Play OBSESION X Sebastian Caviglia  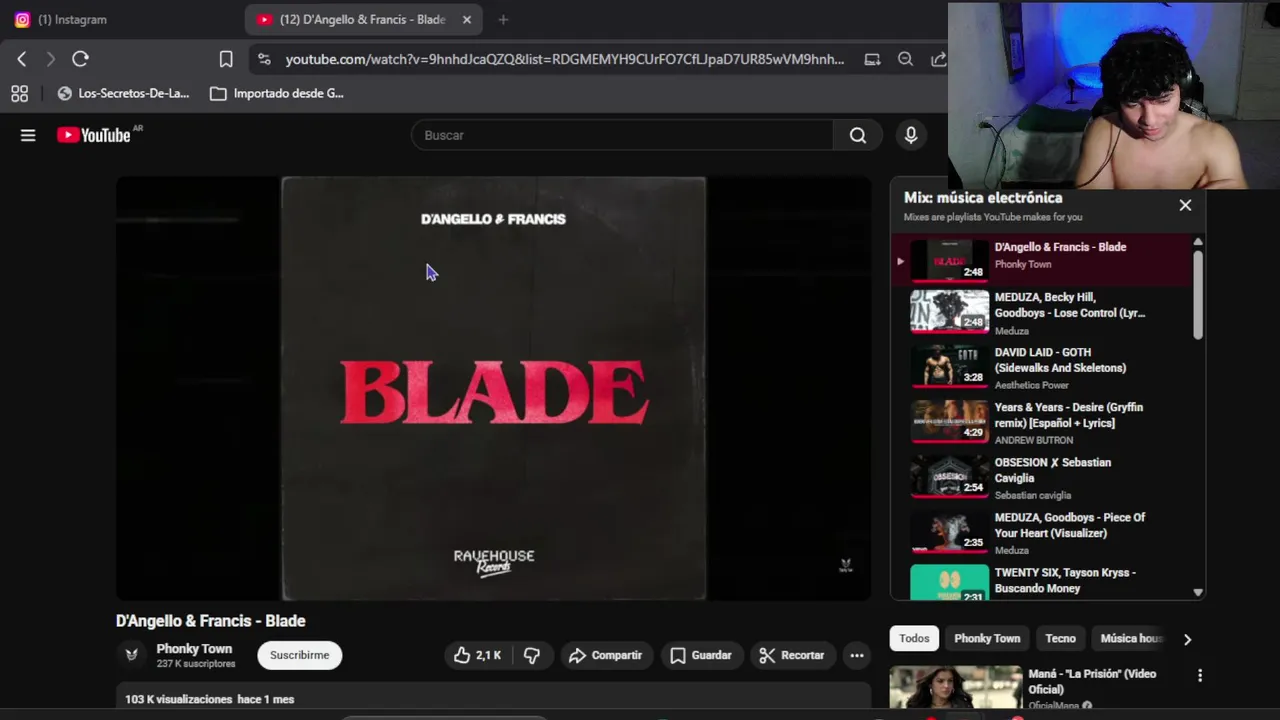click(1040, 478)
